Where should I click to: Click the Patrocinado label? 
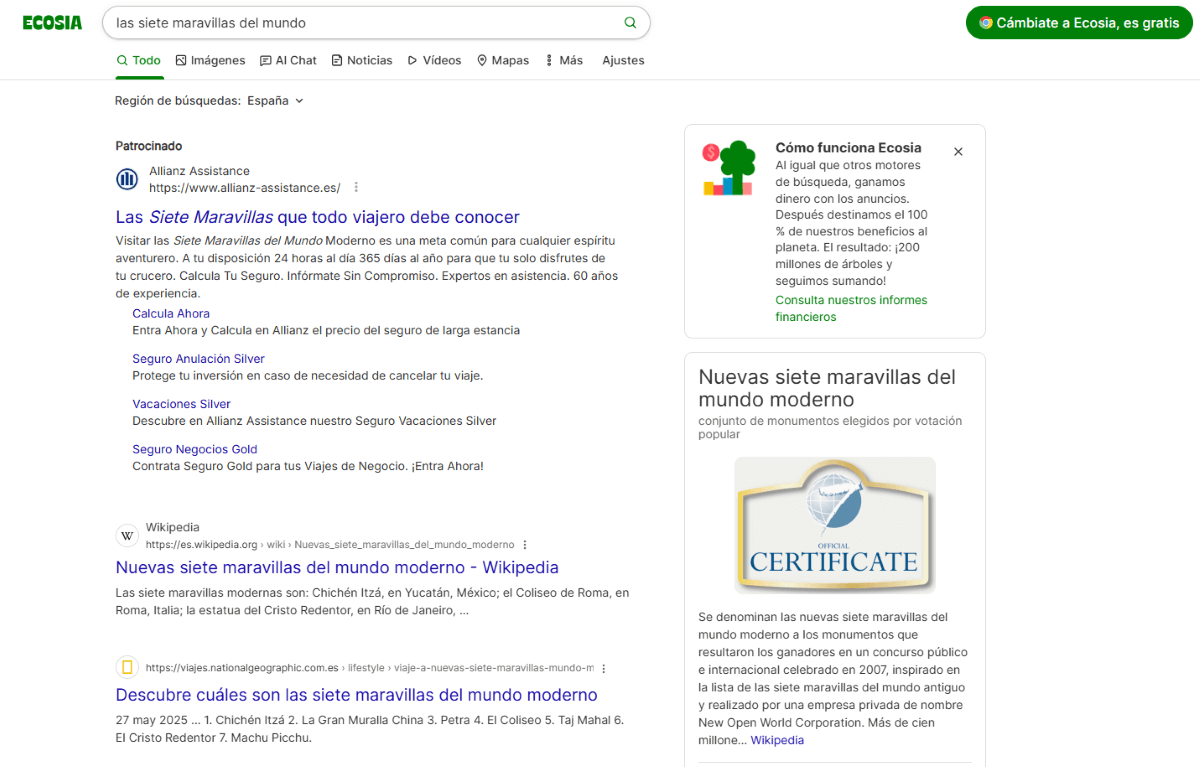point(149,146)
